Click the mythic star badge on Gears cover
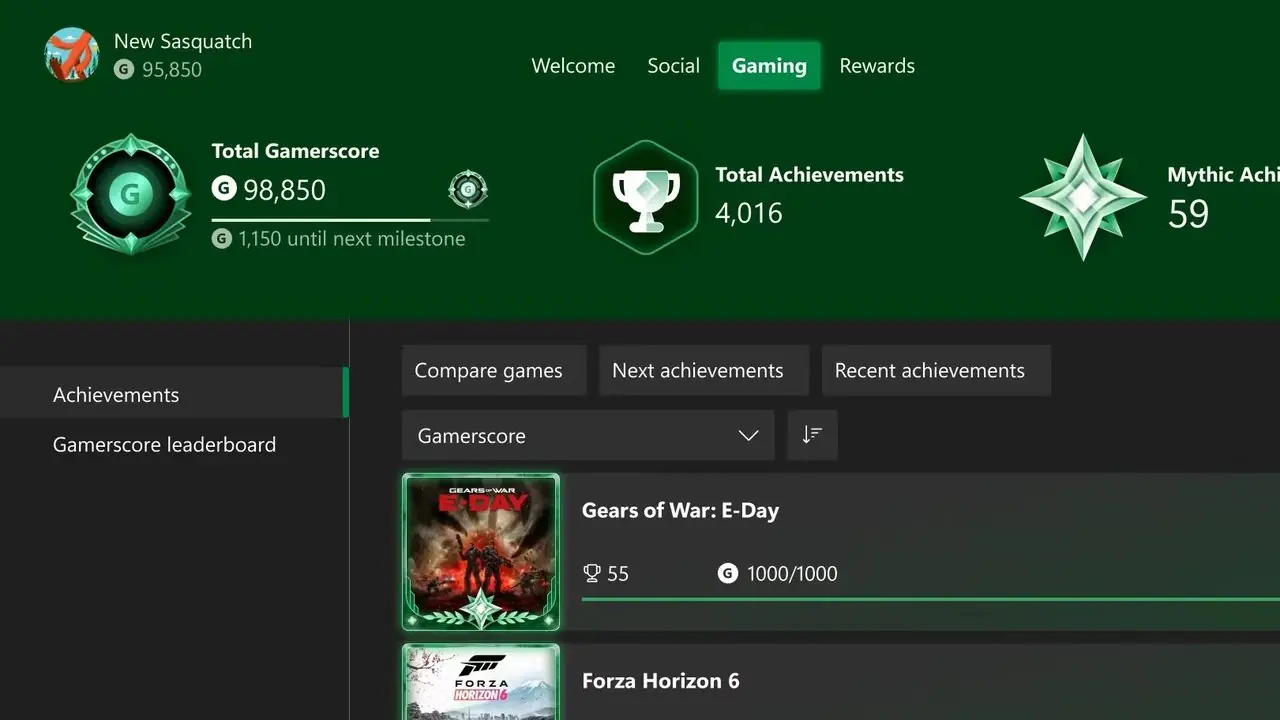Screen dimensions: 1280x720 pos(481,608)
